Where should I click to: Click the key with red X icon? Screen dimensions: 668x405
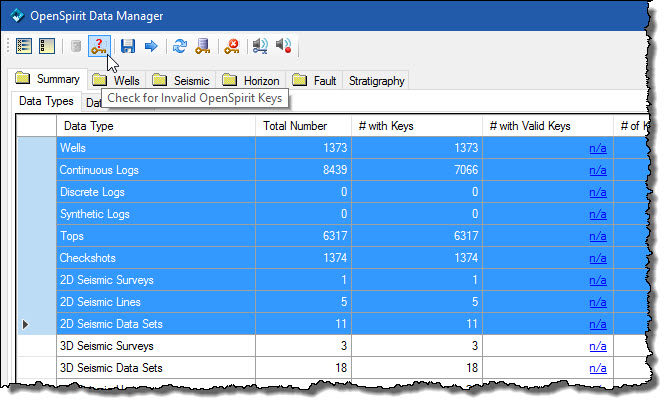pos(232,46)
